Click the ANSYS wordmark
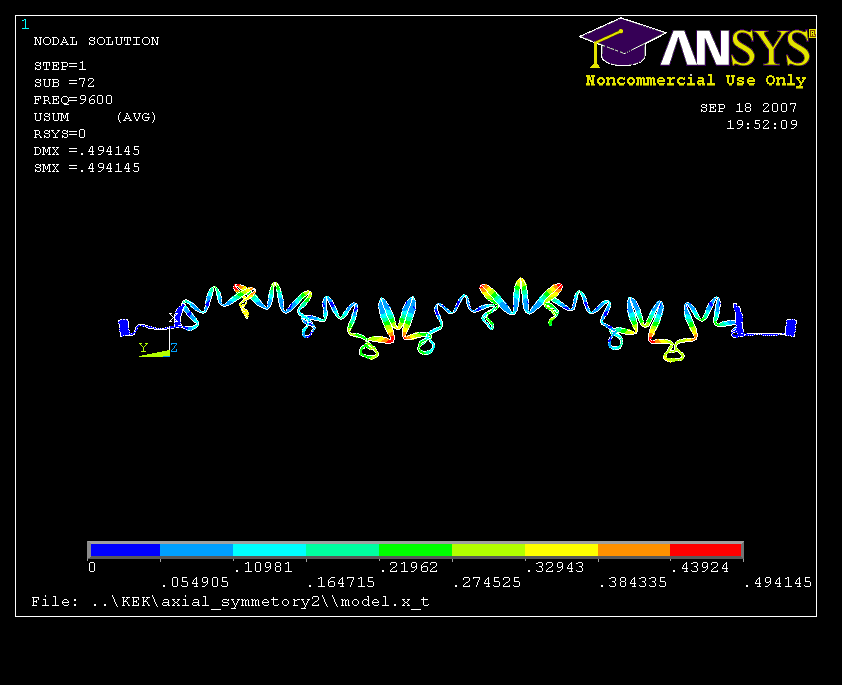The width and height of the screenshot is (842, 685). [x=736, y=48]
